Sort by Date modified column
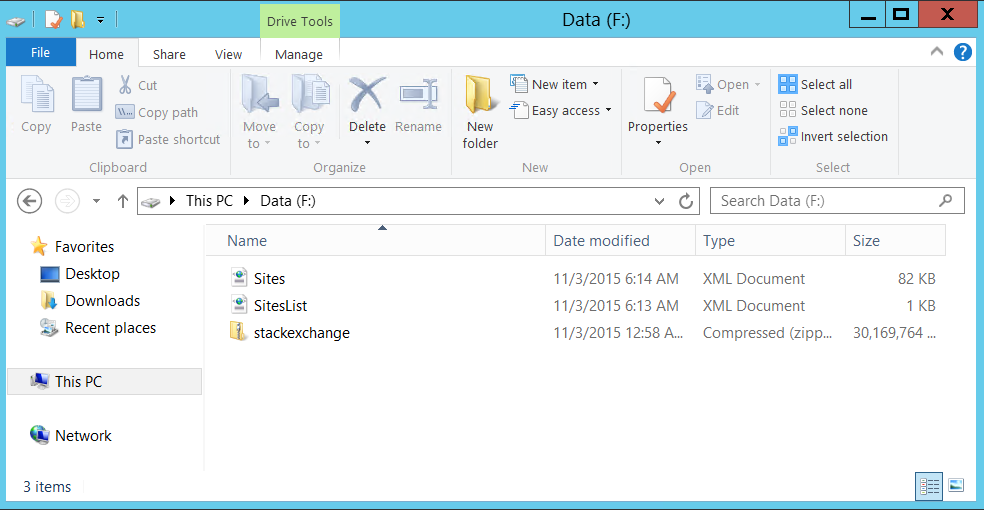The width and height of the screenshot is (984, 510). [x=621, y=241]
